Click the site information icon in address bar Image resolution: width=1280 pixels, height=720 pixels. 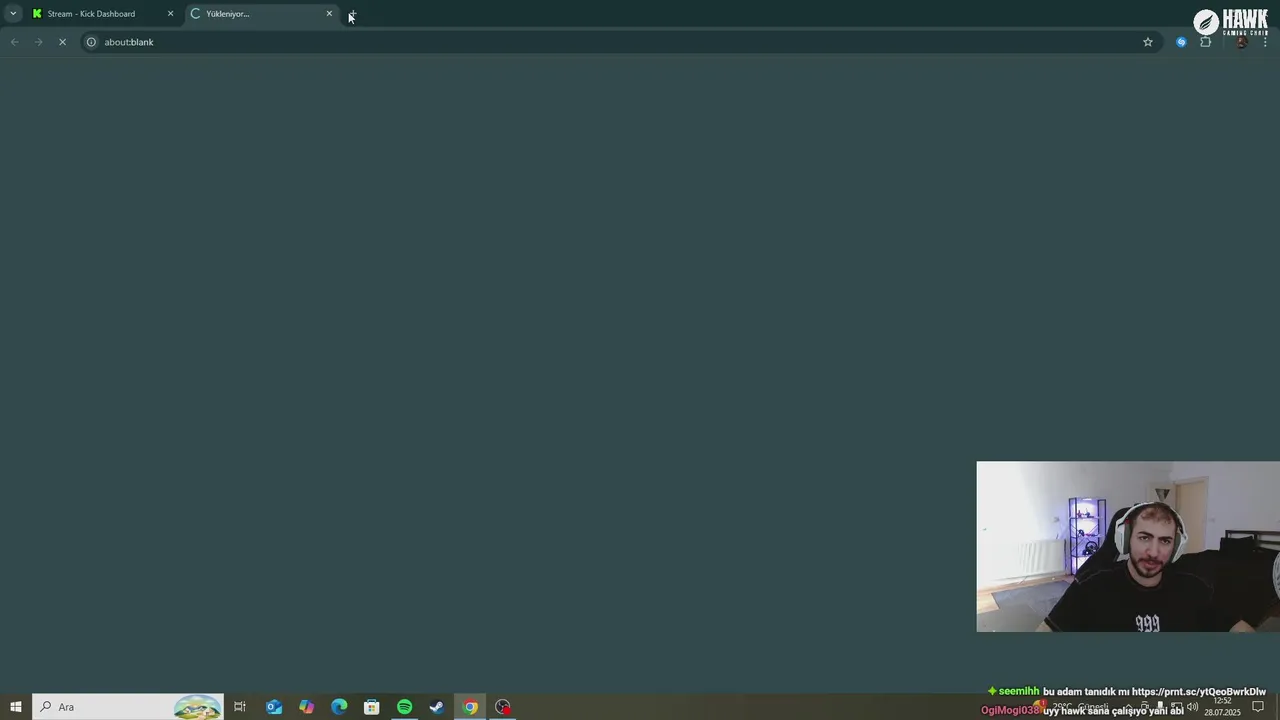[91, 42]
